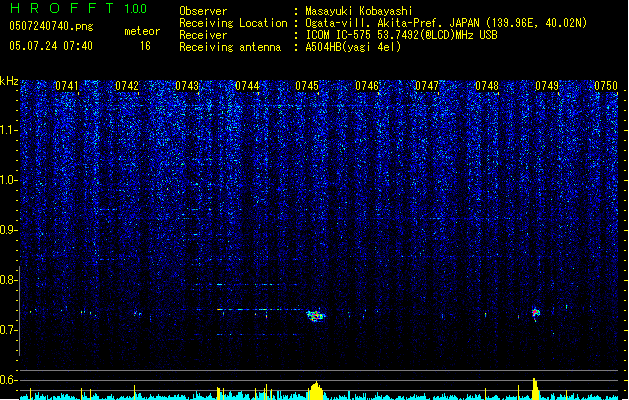The width and height of the screenshot is (629, 400).
Task: Click the 0742 time marker
Action: pos(127,86)
